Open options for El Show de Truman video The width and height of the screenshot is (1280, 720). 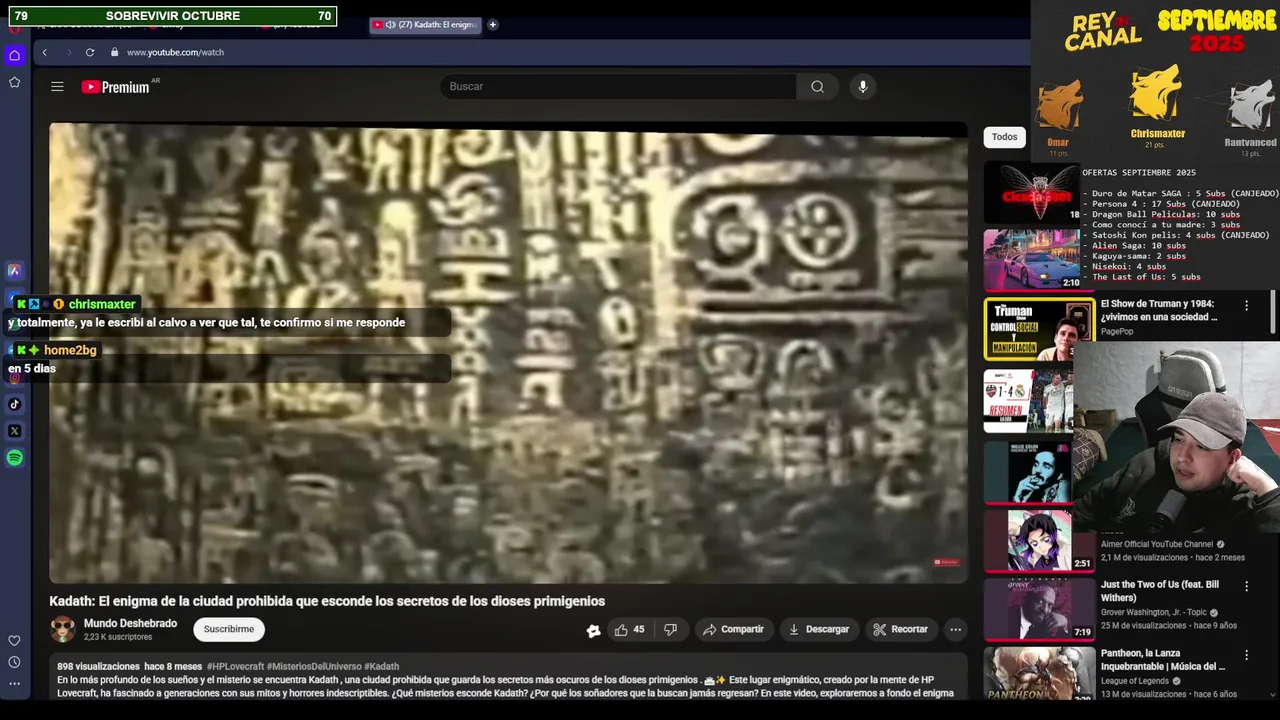(x=1246, y=305)
